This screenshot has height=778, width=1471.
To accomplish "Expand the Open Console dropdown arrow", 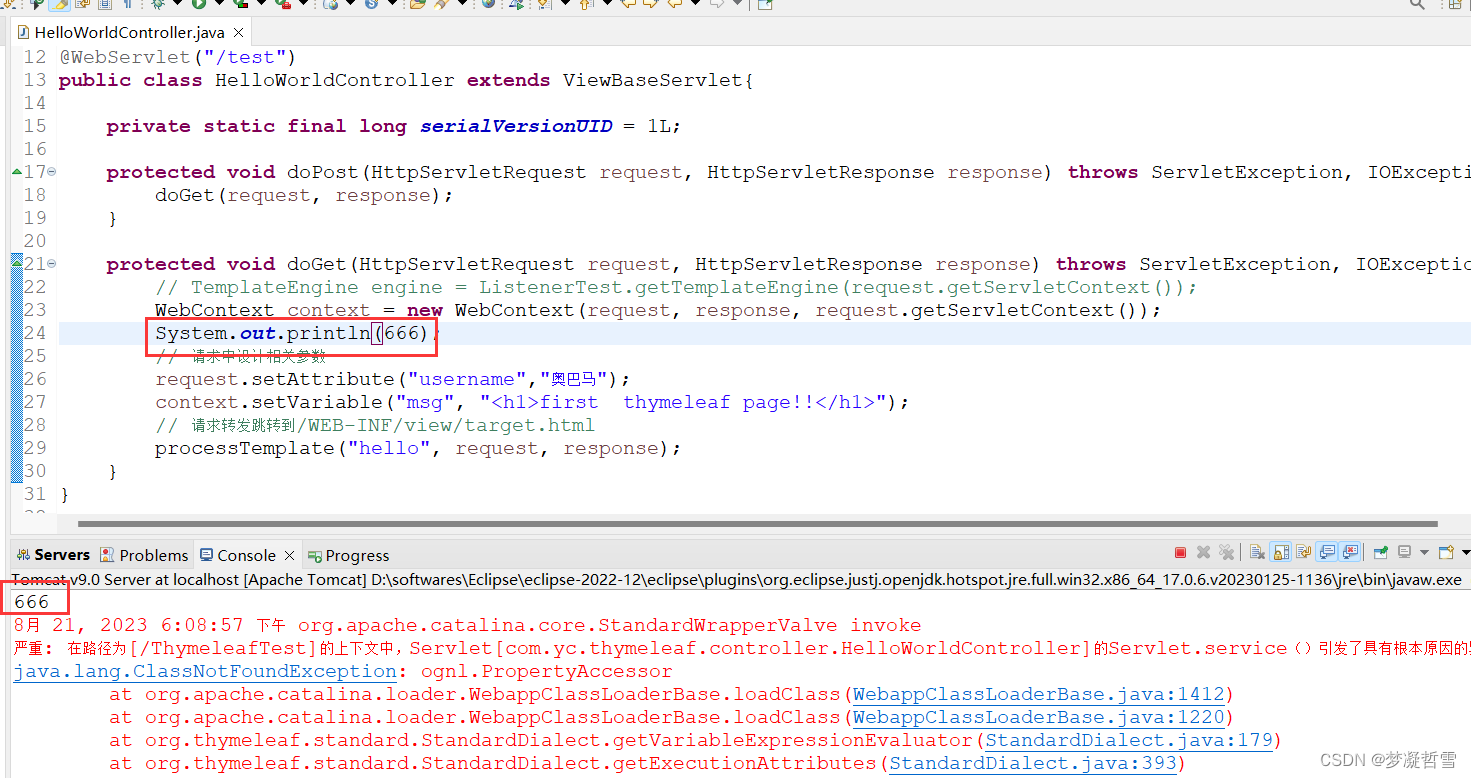I will (1465, 552).
